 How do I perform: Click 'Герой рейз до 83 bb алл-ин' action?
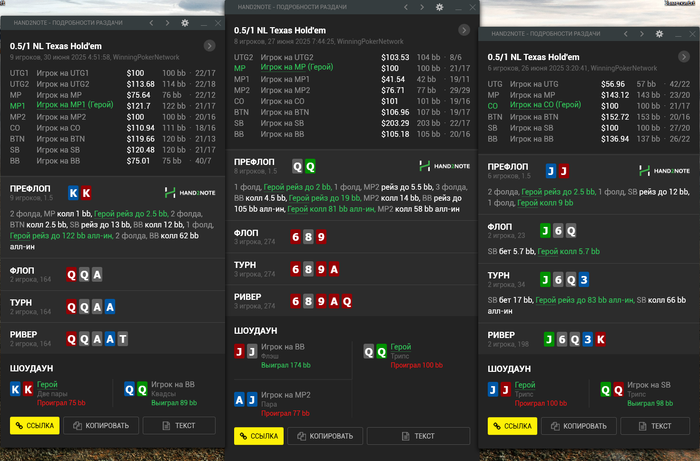[x=585, y=300]
